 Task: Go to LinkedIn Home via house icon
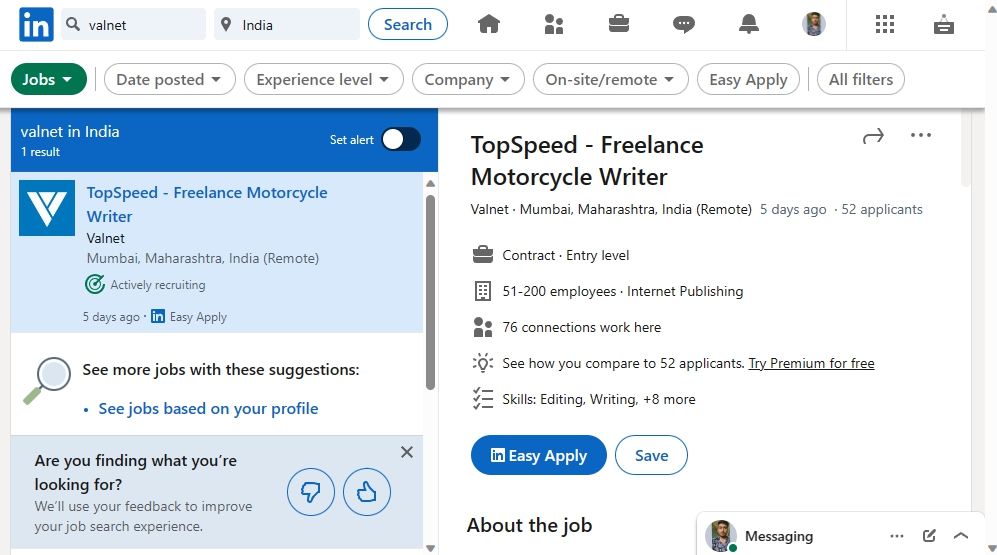[x=488, y=25]
